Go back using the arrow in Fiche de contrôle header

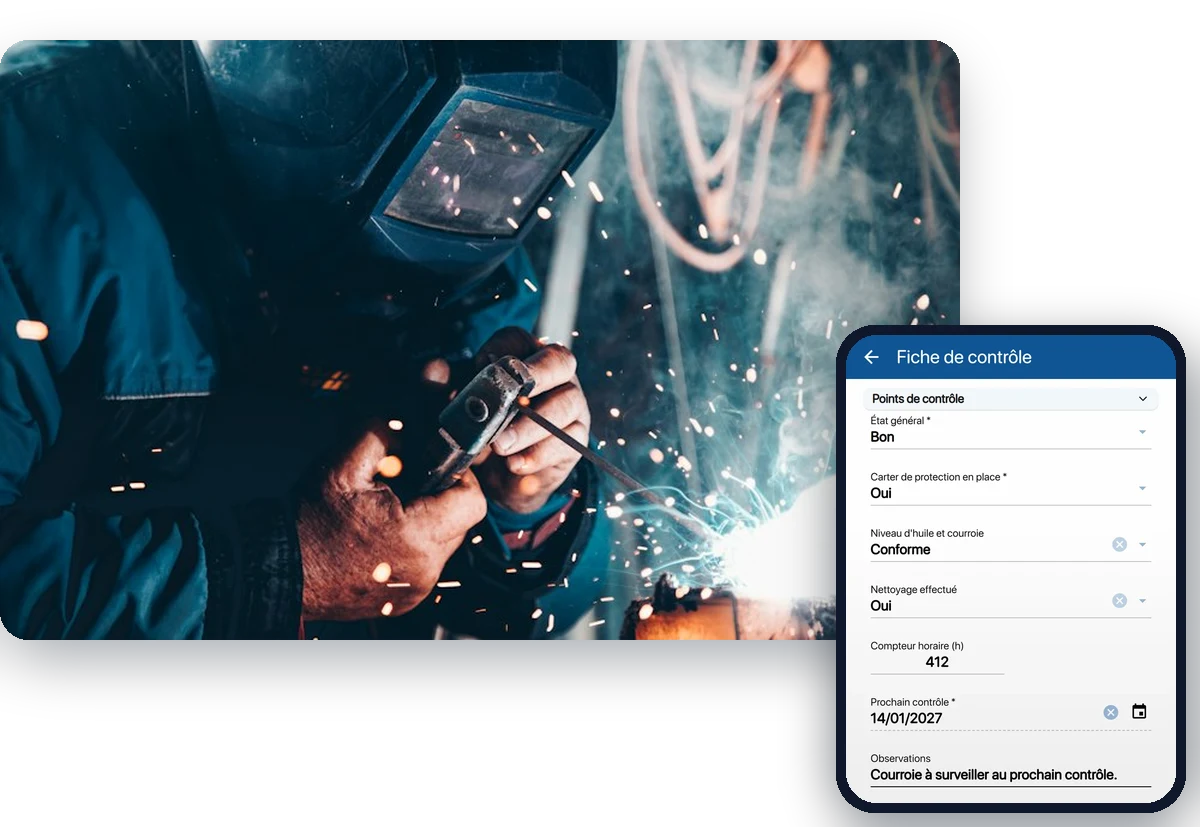[871, 357]
